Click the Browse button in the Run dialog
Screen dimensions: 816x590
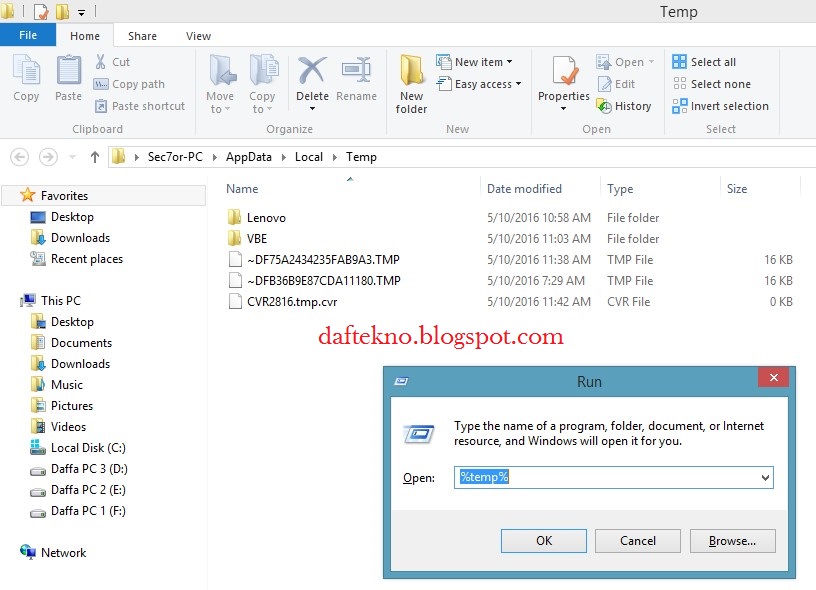pyautogui.click(x=732, y=540)
